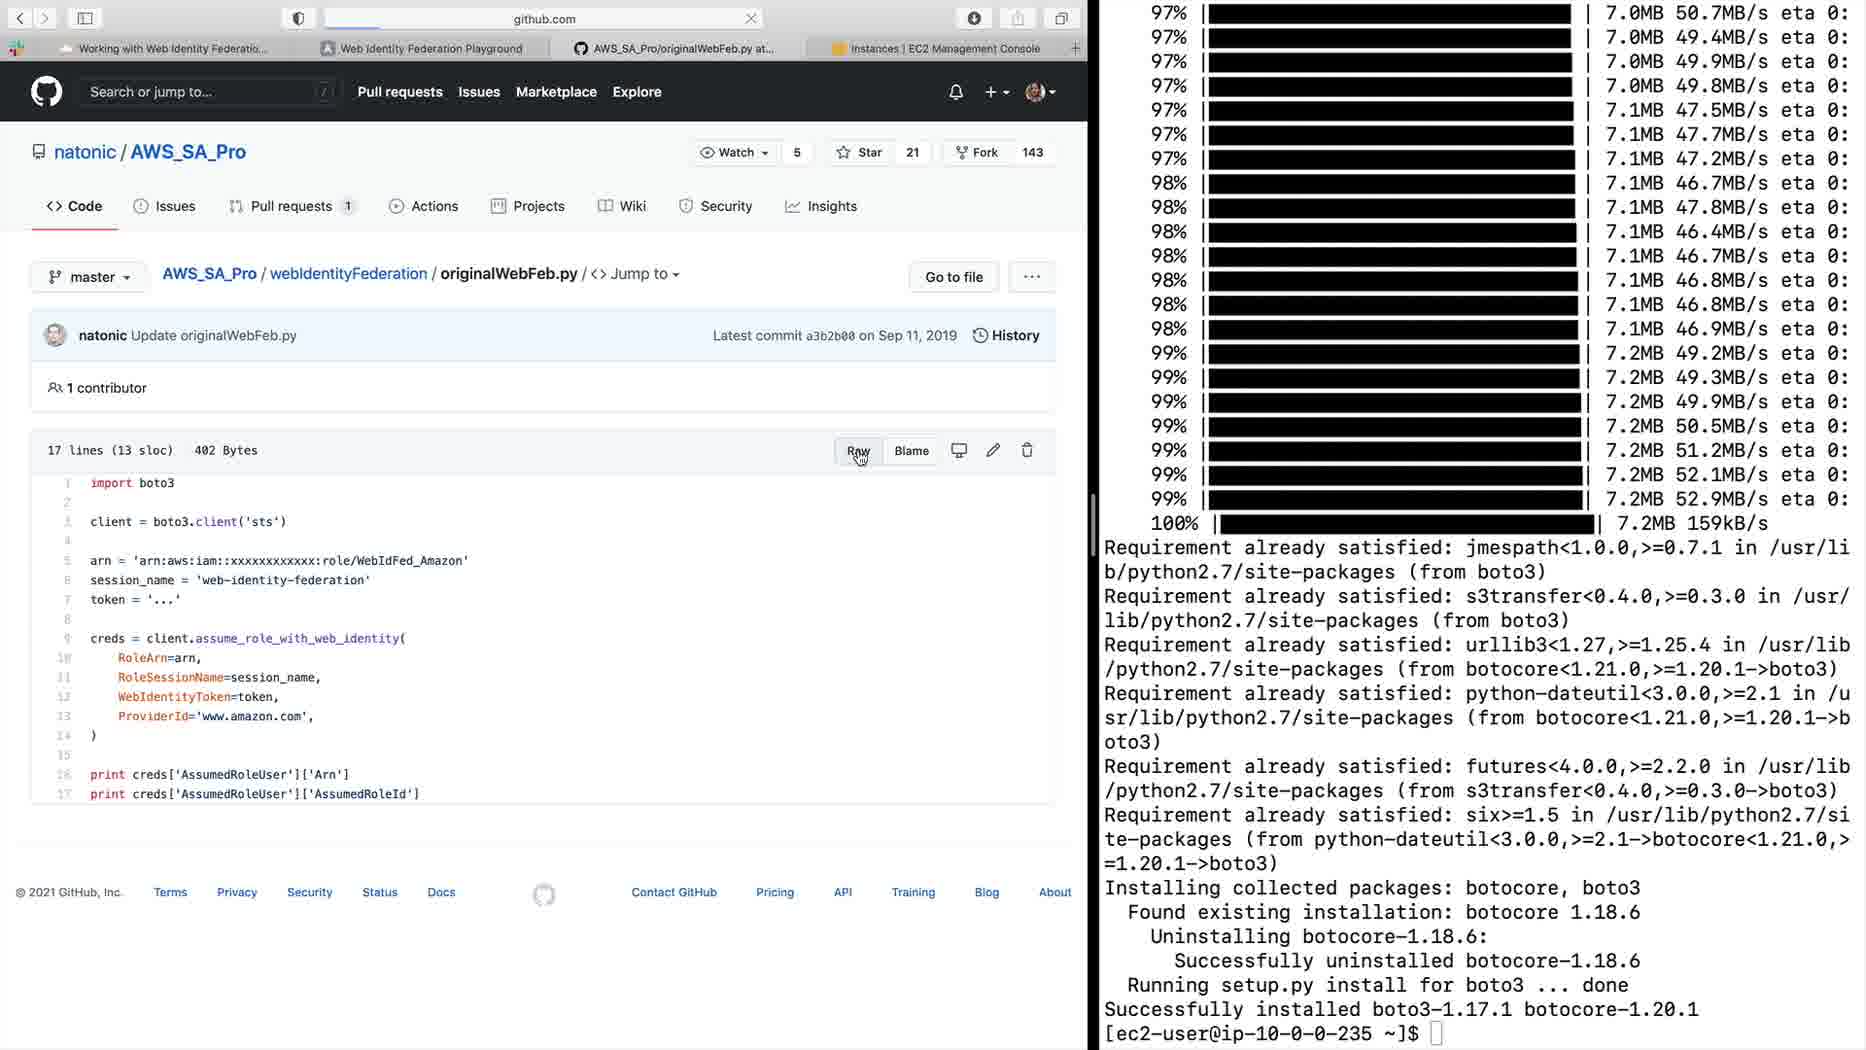The width and height of the screenshot is (1866, 1050).
Task: Open the privacy shield report icon
Action: click(x=298, y=18)
